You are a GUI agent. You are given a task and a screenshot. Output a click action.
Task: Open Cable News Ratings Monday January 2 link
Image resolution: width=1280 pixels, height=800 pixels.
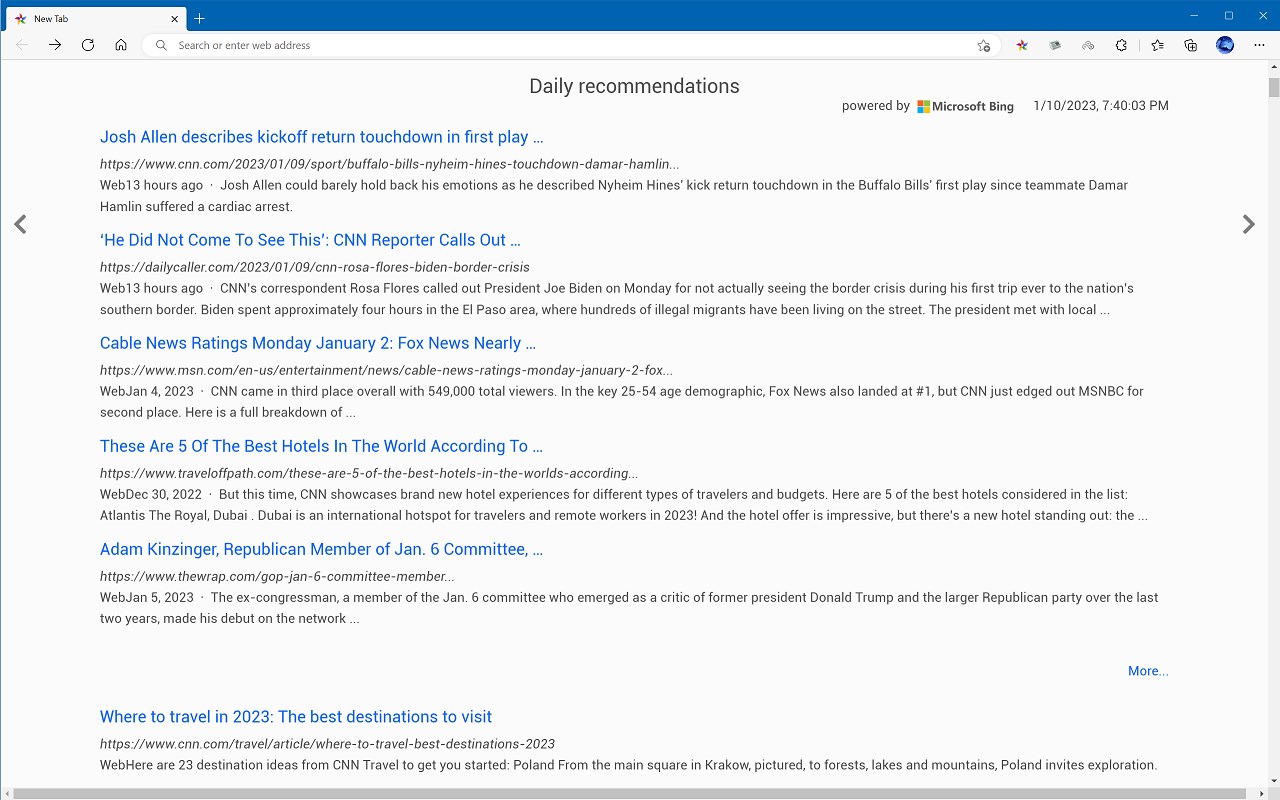coord(318,343)
